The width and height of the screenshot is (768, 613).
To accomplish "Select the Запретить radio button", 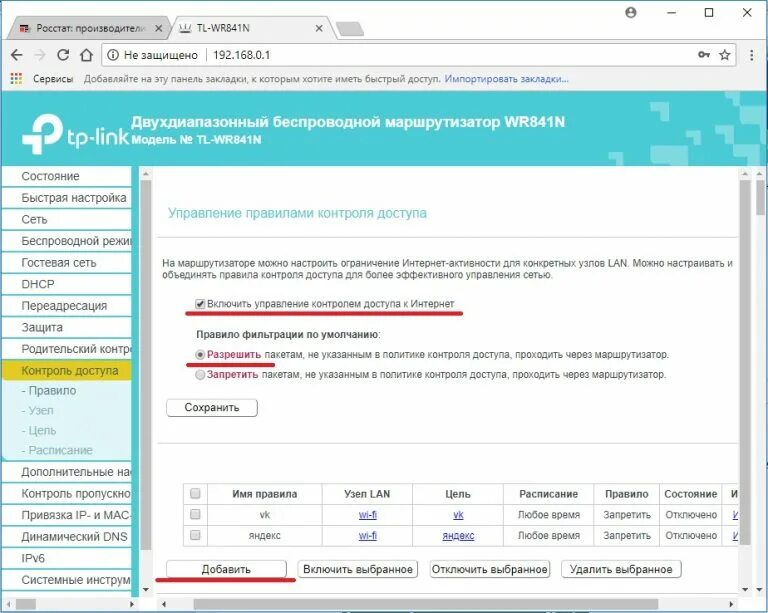I will (200, 375).
